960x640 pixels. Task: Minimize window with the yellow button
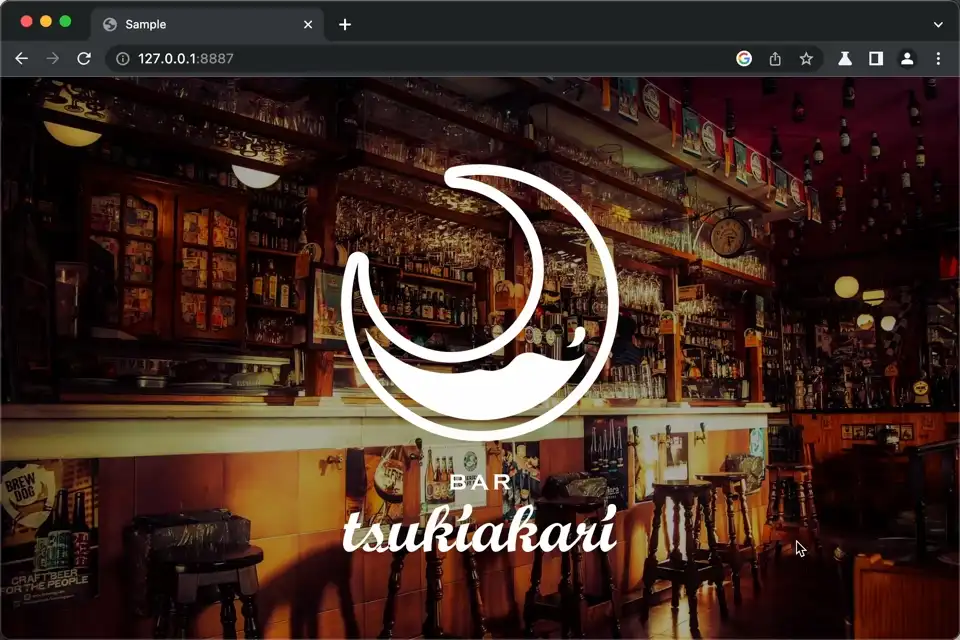pos(46,21)
